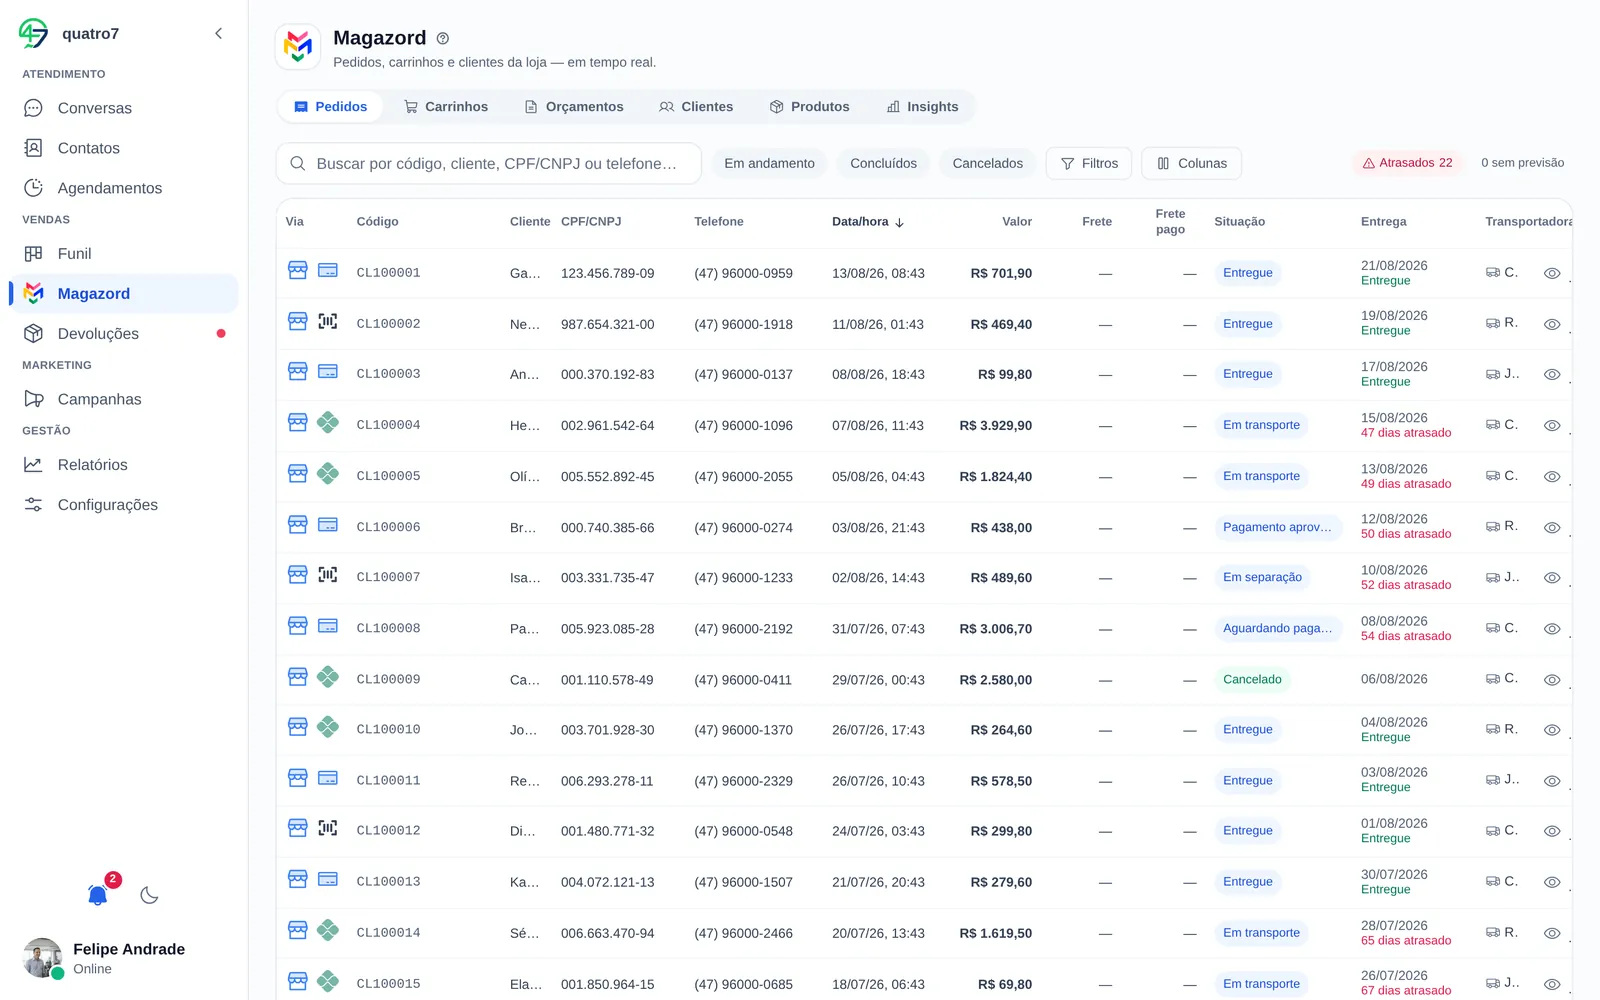Open the Colunas column chooser
This screenshot has width=1600, height=1000.
click(x=1191, y=164)
